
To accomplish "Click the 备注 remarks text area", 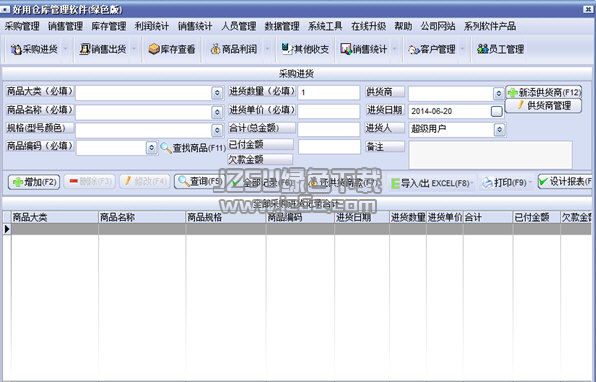I will pyautogui.click(x=490, y=155).
